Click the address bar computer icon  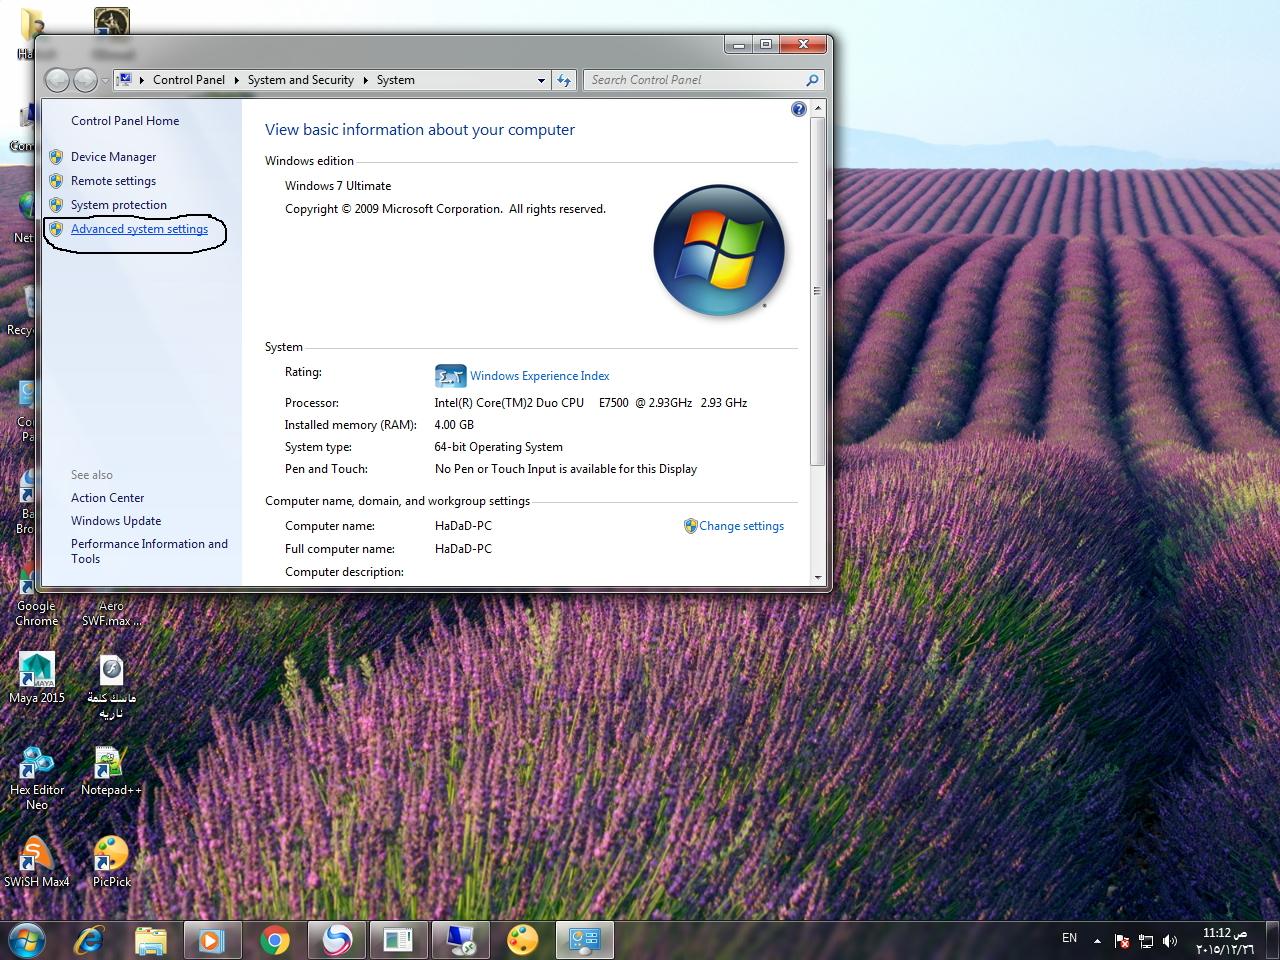tap(125, 80)
